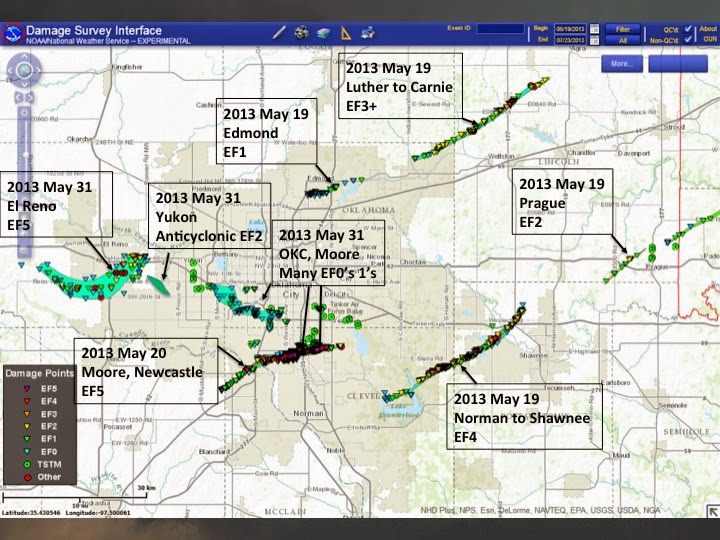Open the More... button
This screenshot has height=540, width=720.
622,64
